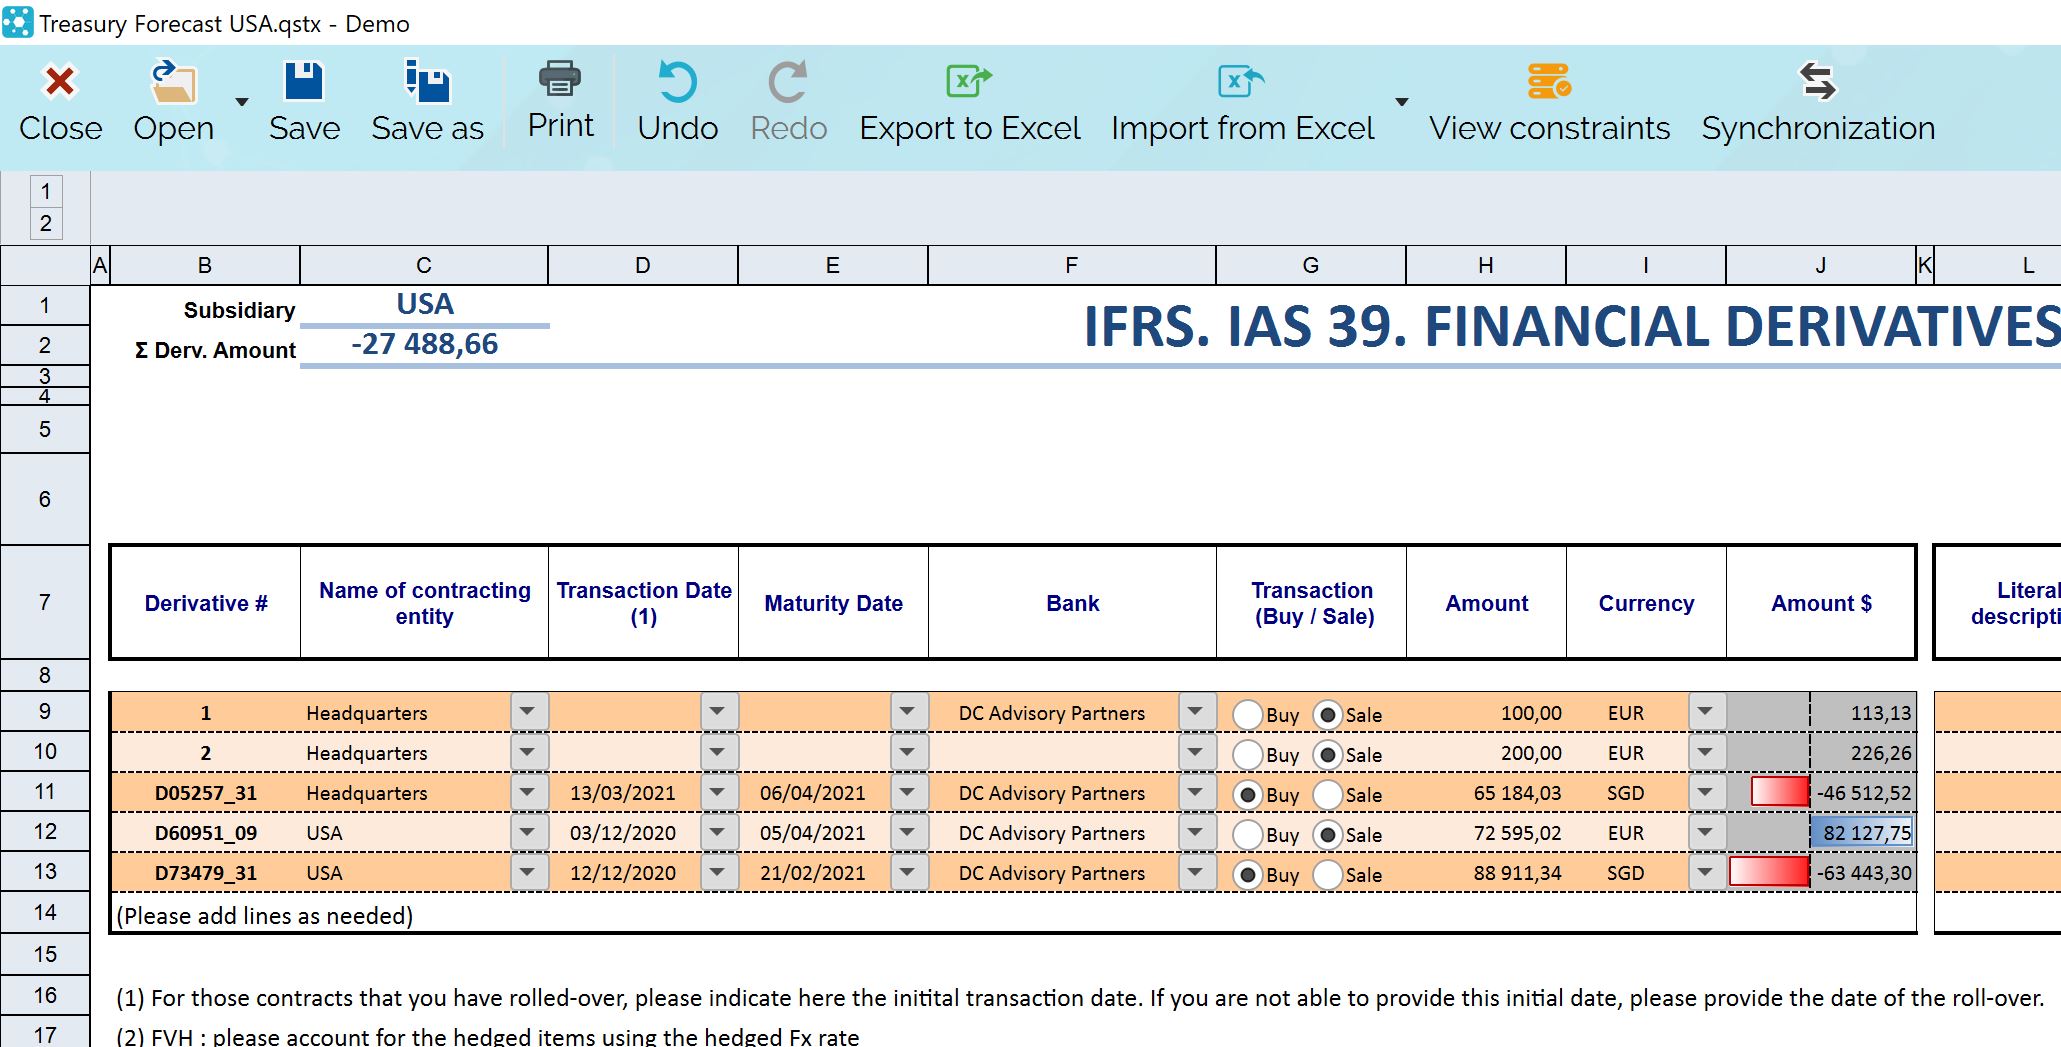Choose the Save as icon
Image resolution: width=2061 pixels, height=1047 pixels.
pos(427,82)
